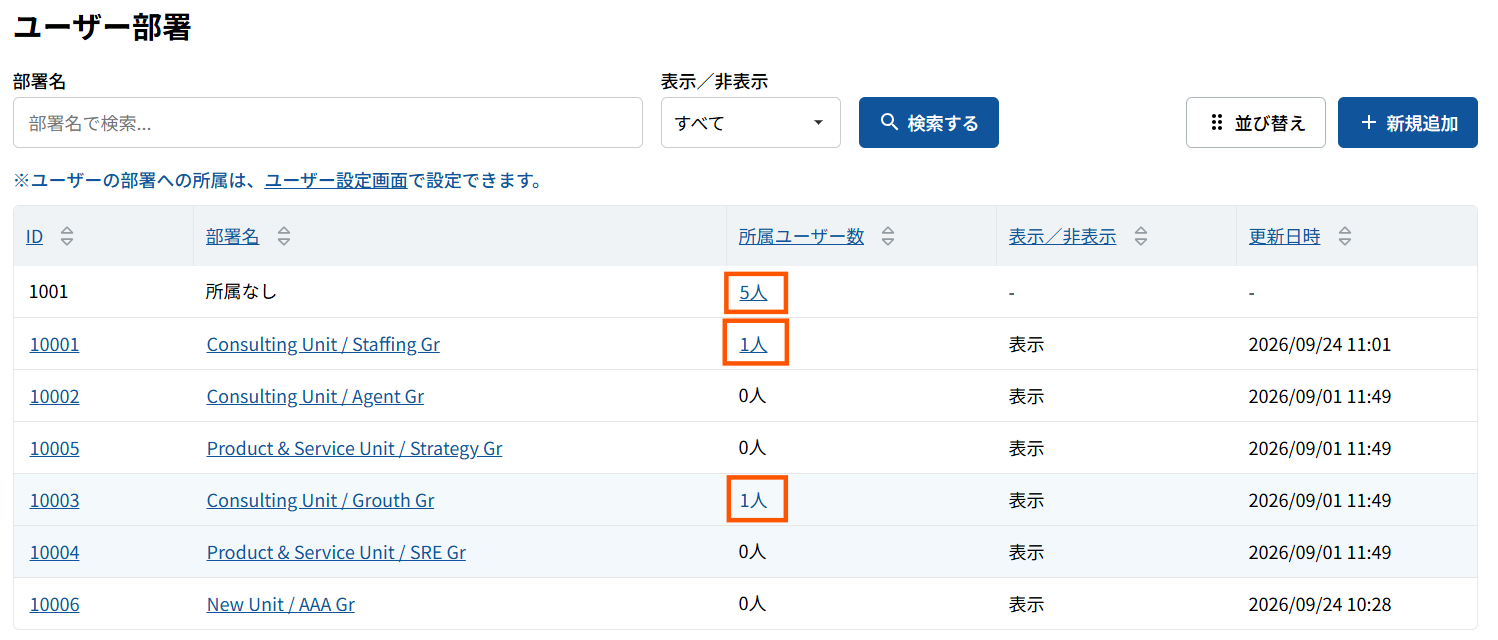Screen dimensions: 1498x640
Task: Open the 1人 link for Grouth Gr
Action: tap(753, 501)
